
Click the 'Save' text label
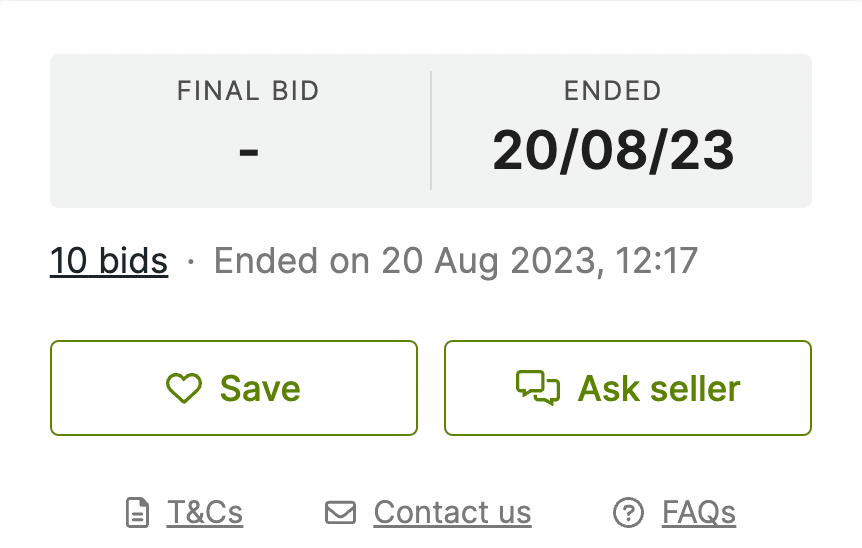[260, 388]
